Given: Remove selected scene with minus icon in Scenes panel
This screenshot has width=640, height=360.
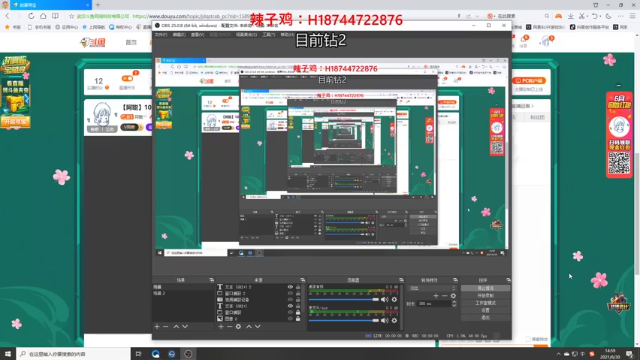Looking at the screenshot, I should (x=166, y=327).
